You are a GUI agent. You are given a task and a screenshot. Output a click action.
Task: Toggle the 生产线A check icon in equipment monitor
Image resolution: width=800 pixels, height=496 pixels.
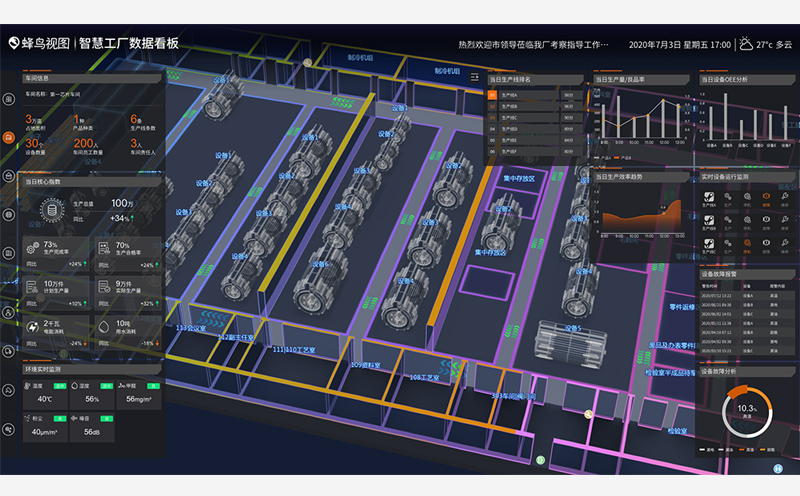point(708,197)
